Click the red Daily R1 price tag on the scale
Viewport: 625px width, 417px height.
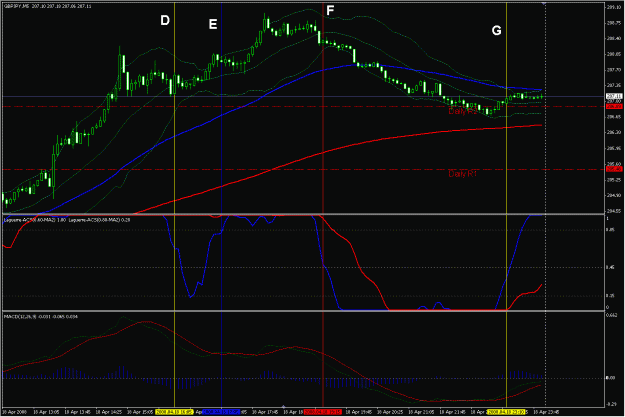614,169
